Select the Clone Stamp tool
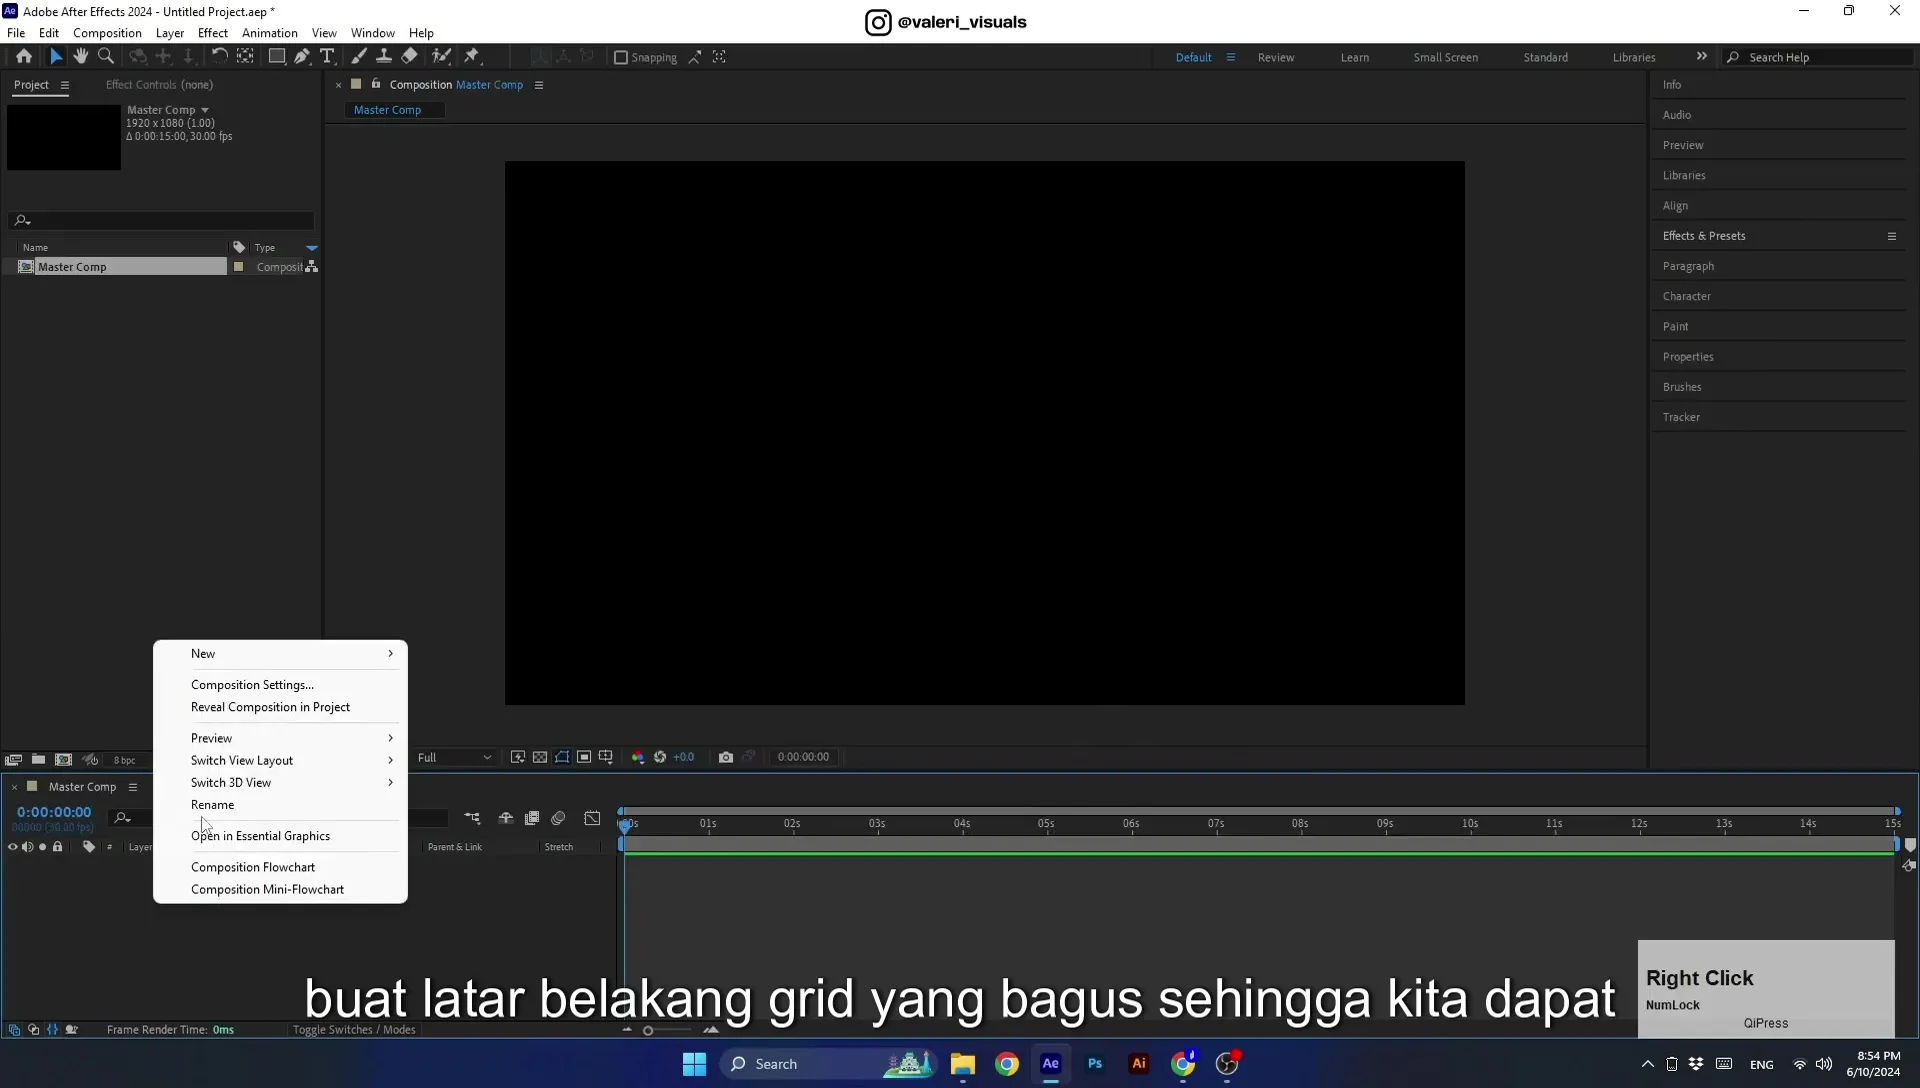The image size is (1920, 1088). 383,57
